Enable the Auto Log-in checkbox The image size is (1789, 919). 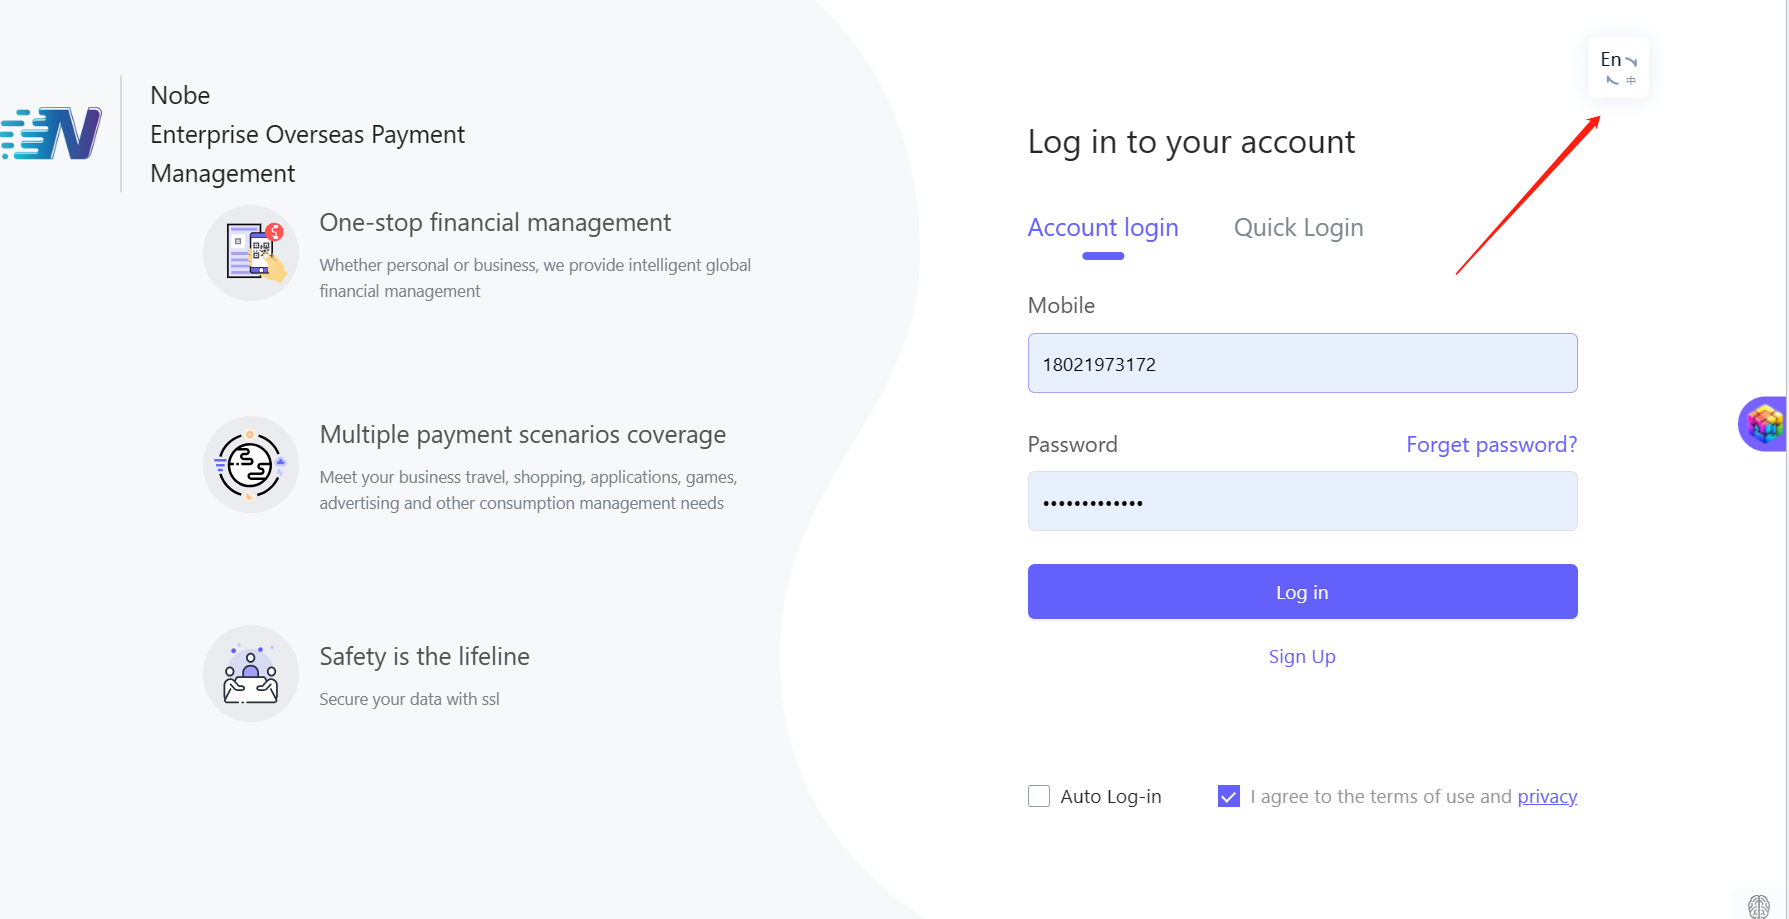click(x=1039, y=796)
